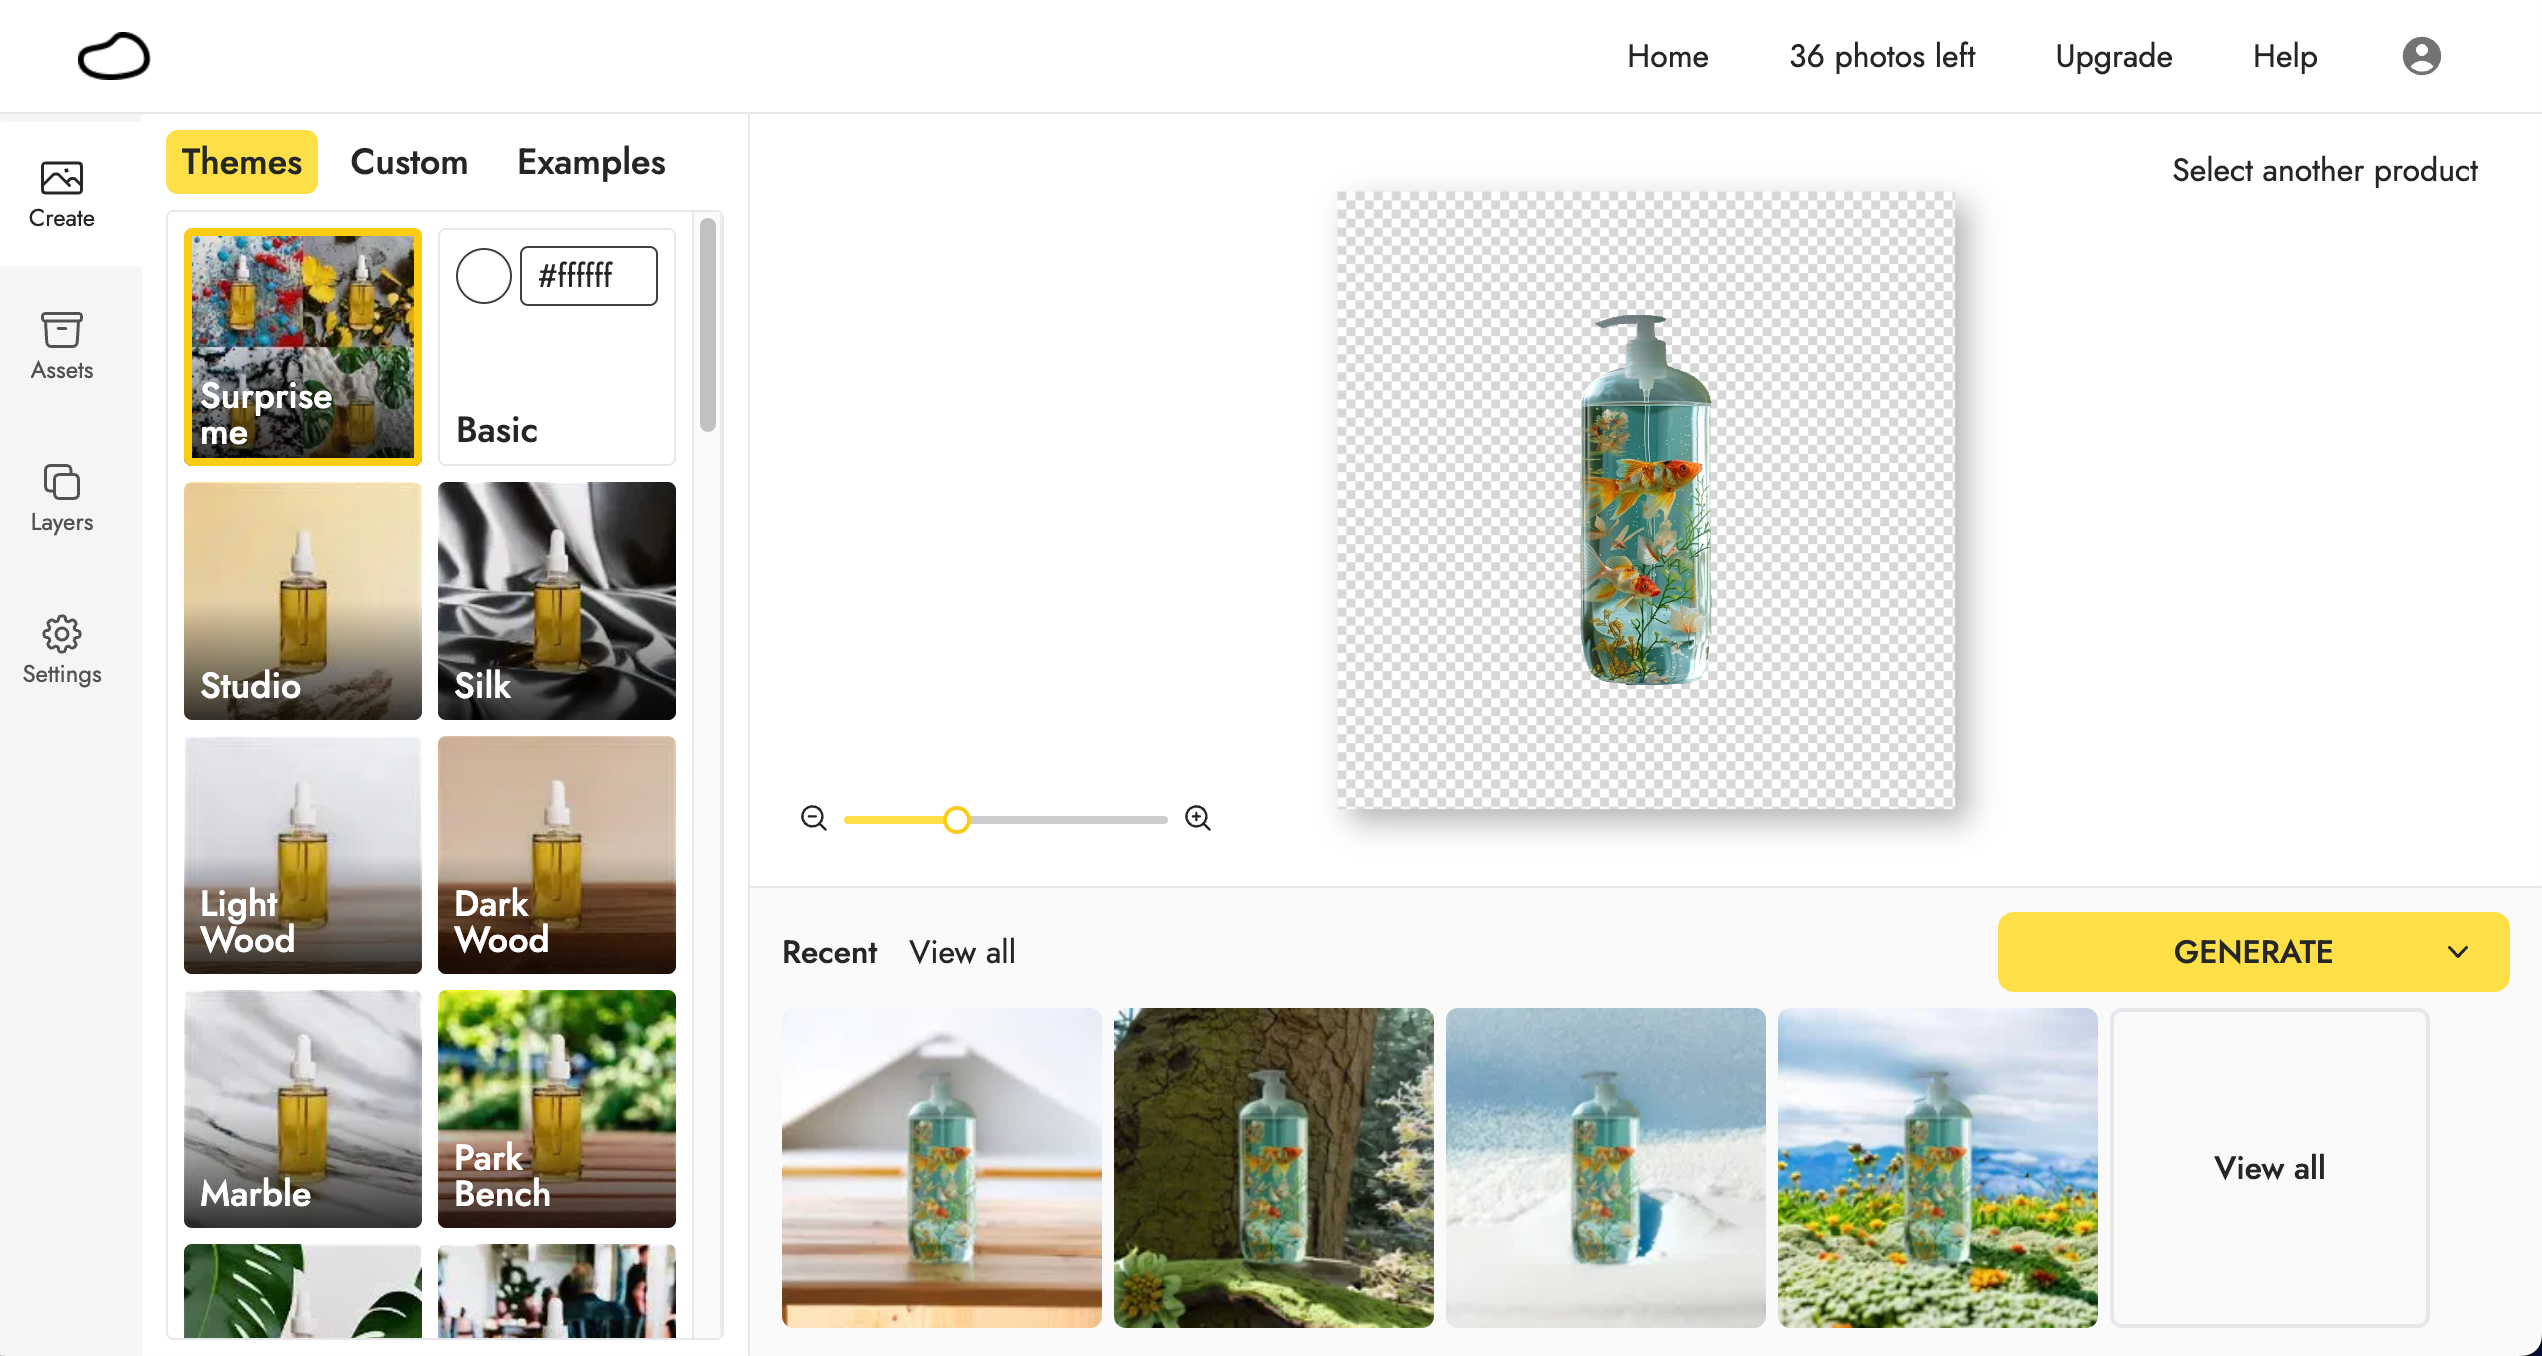Screen dimensions: 2542x1356
Task: Click the fish bottle product on canvas
Action: (1646, 500)
